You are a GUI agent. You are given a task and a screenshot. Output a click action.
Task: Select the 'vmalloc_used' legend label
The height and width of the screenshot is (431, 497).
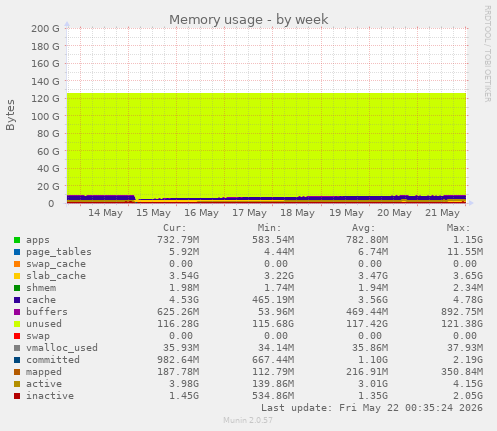(62, 348)
